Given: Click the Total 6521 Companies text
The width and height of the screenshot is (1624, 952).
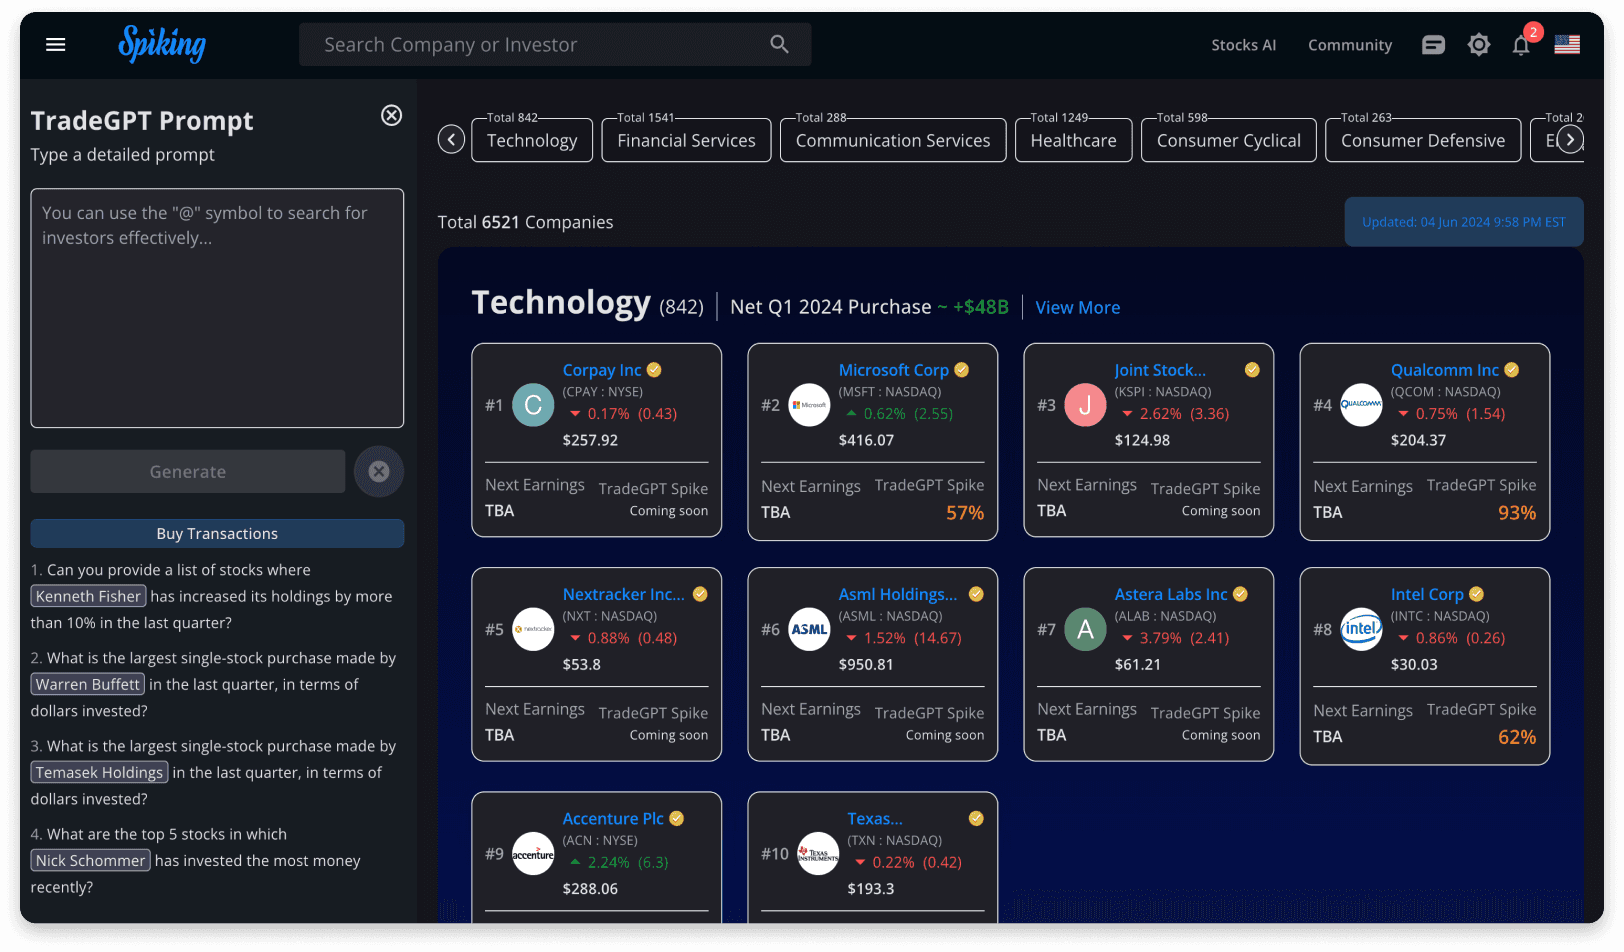Looking at the screenshot, I should point(526,222).
